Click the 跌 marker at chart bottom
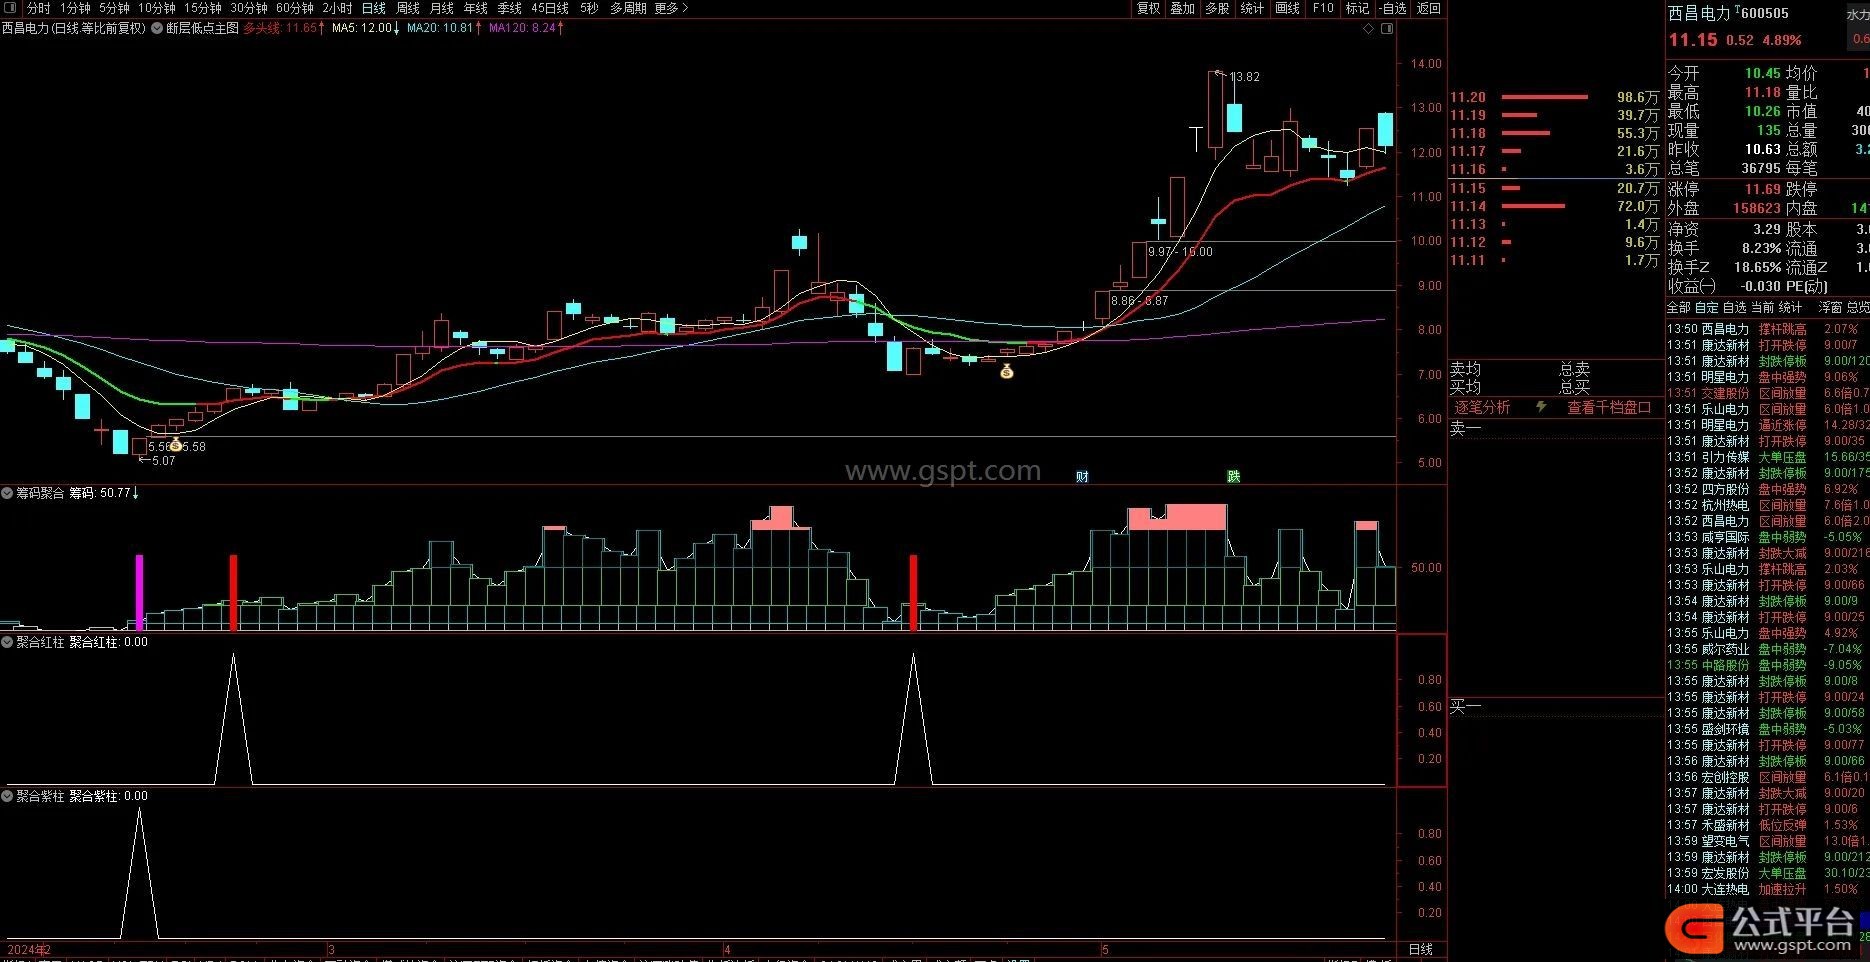 pos(1234,477)
